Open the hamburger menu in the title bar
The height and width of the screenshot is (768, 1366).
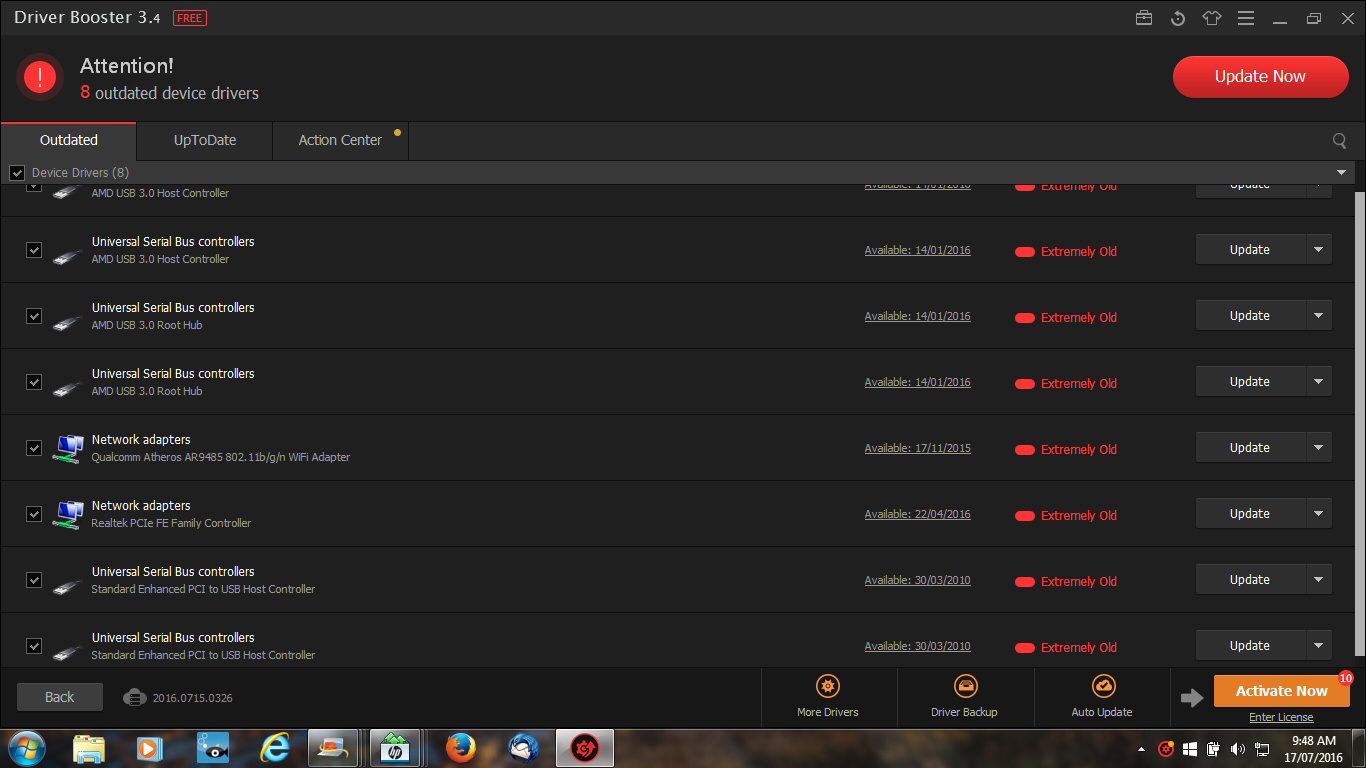1246,18
